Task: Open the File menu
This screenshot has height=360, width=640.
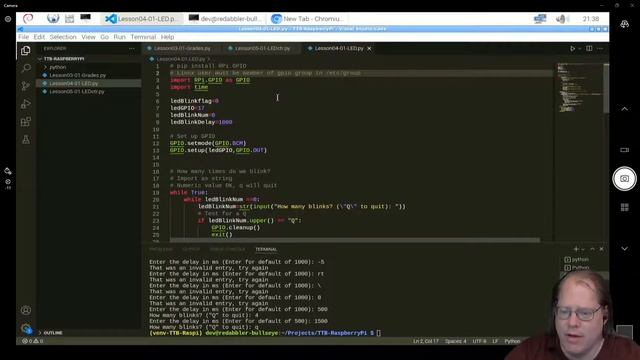Action: [24, 37]
